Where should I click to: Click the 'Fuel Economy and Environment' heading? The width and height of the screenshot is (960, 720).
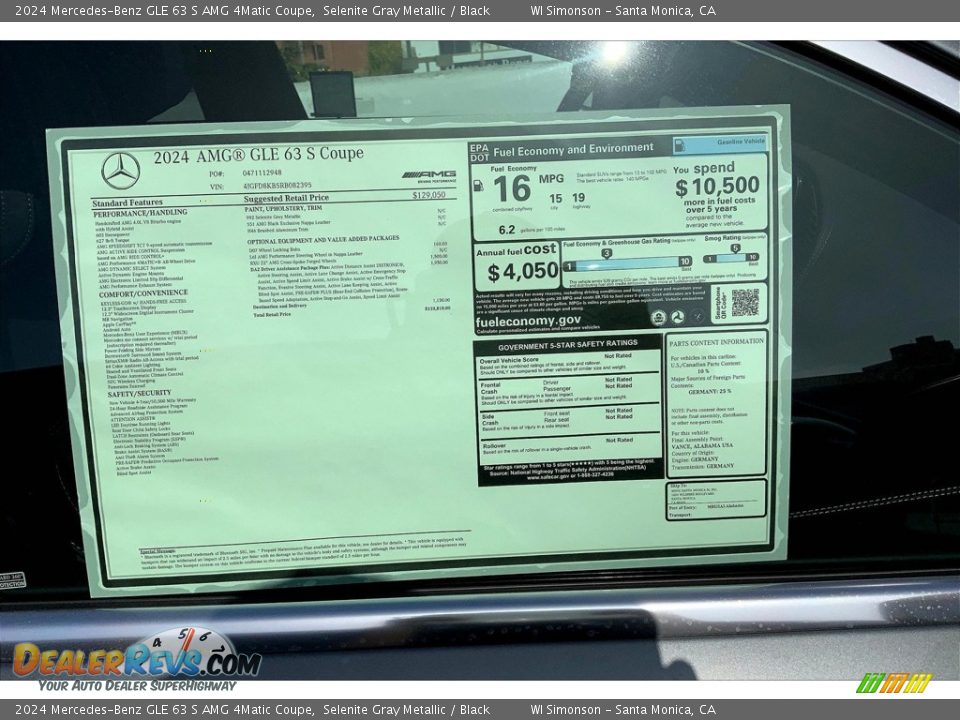click(574, 149)
